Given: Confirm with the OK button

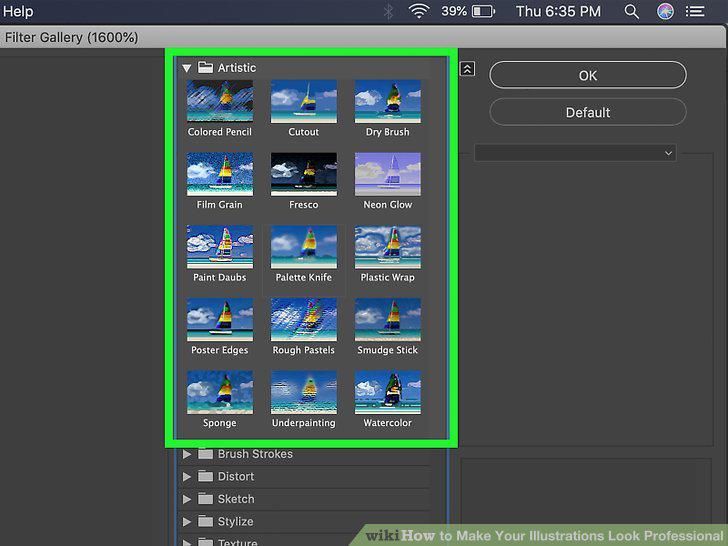Looking at the screenshot, I should [x=588, y=75].
